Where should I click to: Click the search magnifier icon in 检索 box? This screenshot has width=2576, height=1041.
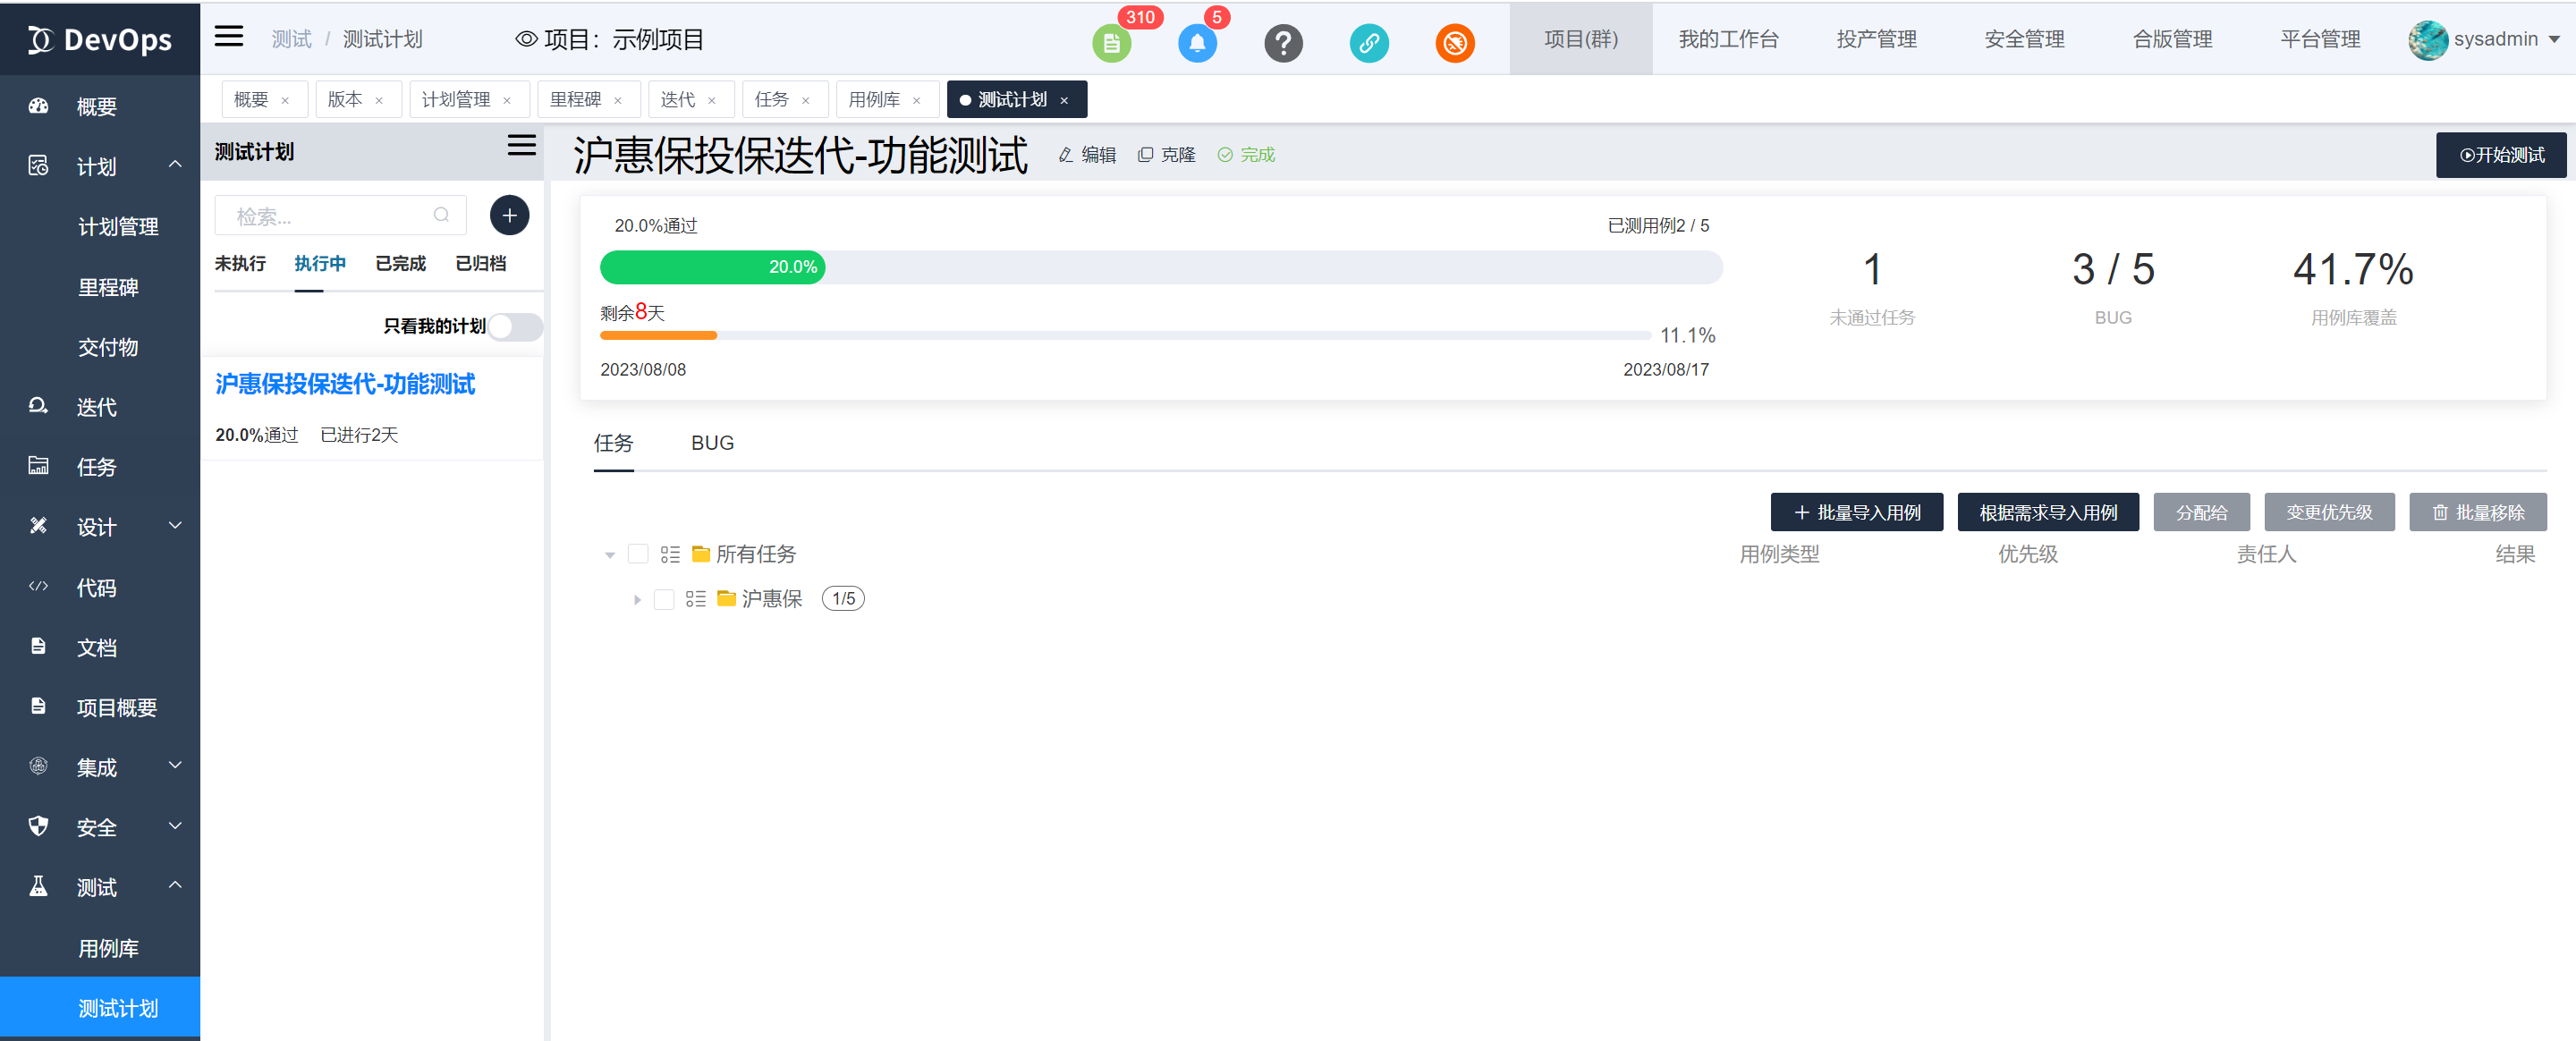[x=441, y=215]
